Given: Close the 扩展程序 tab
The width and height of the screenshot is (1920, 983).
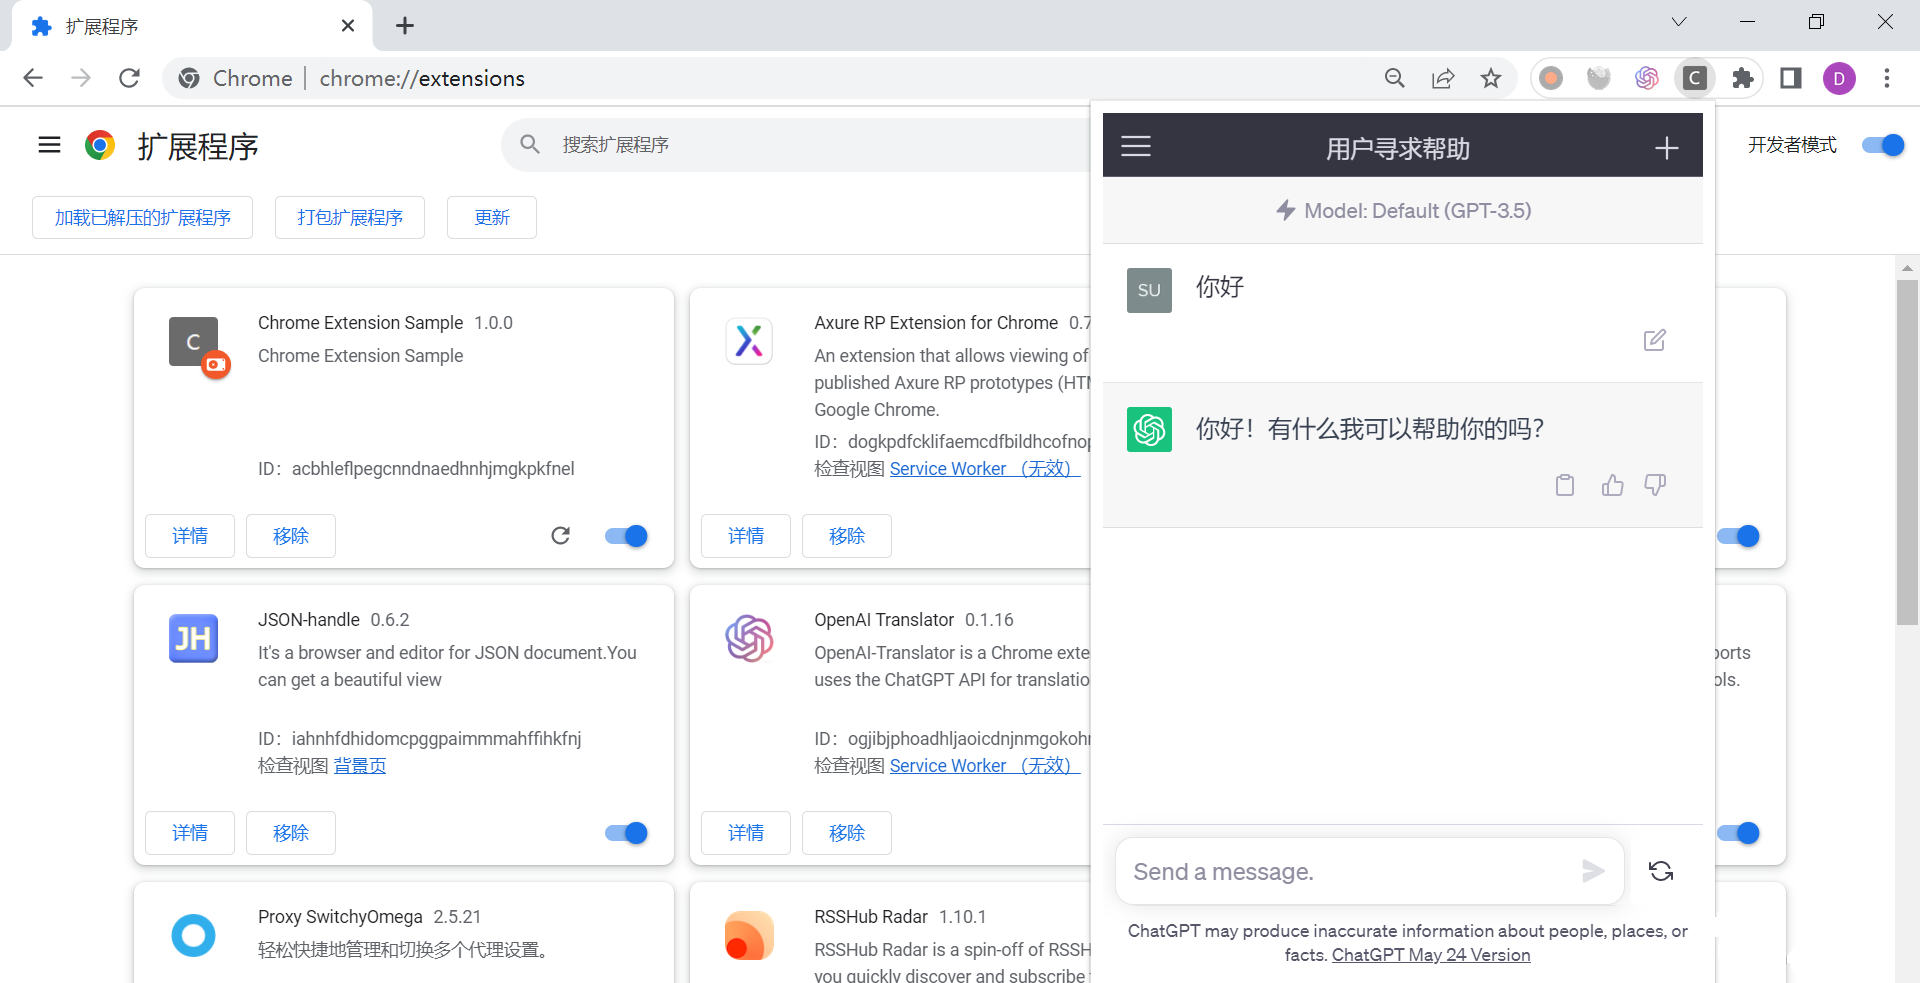Looking at the screenshot, I should click(x=348, y=26).
